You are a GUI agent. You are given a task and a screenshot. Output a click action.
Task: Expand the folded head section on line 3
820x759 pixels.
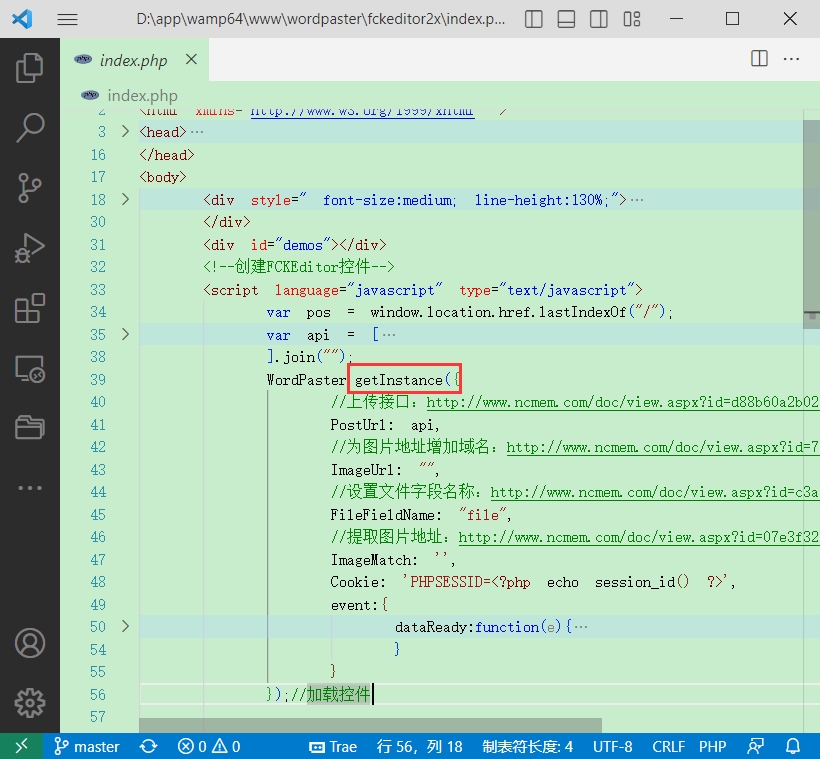(125, 132)
